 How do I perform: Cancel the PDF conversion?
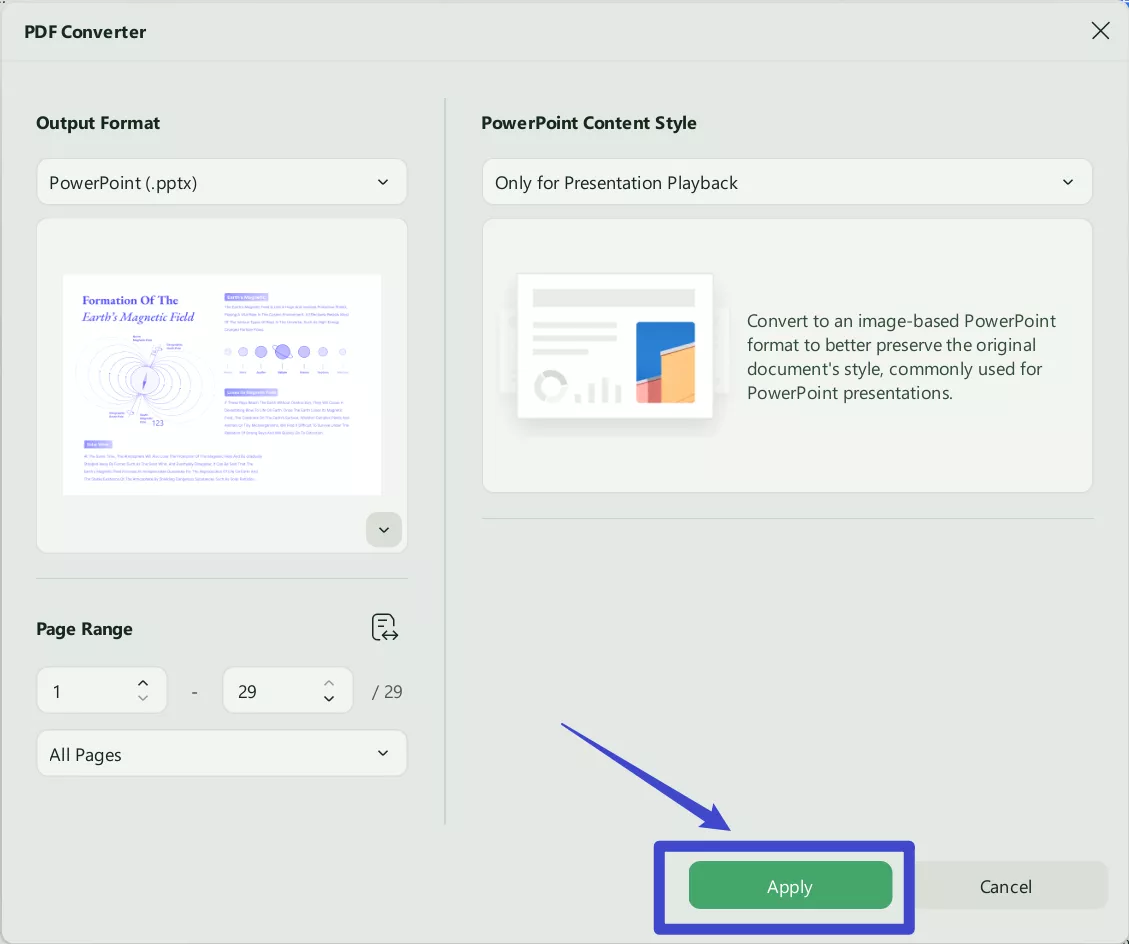coord(1005,886)
